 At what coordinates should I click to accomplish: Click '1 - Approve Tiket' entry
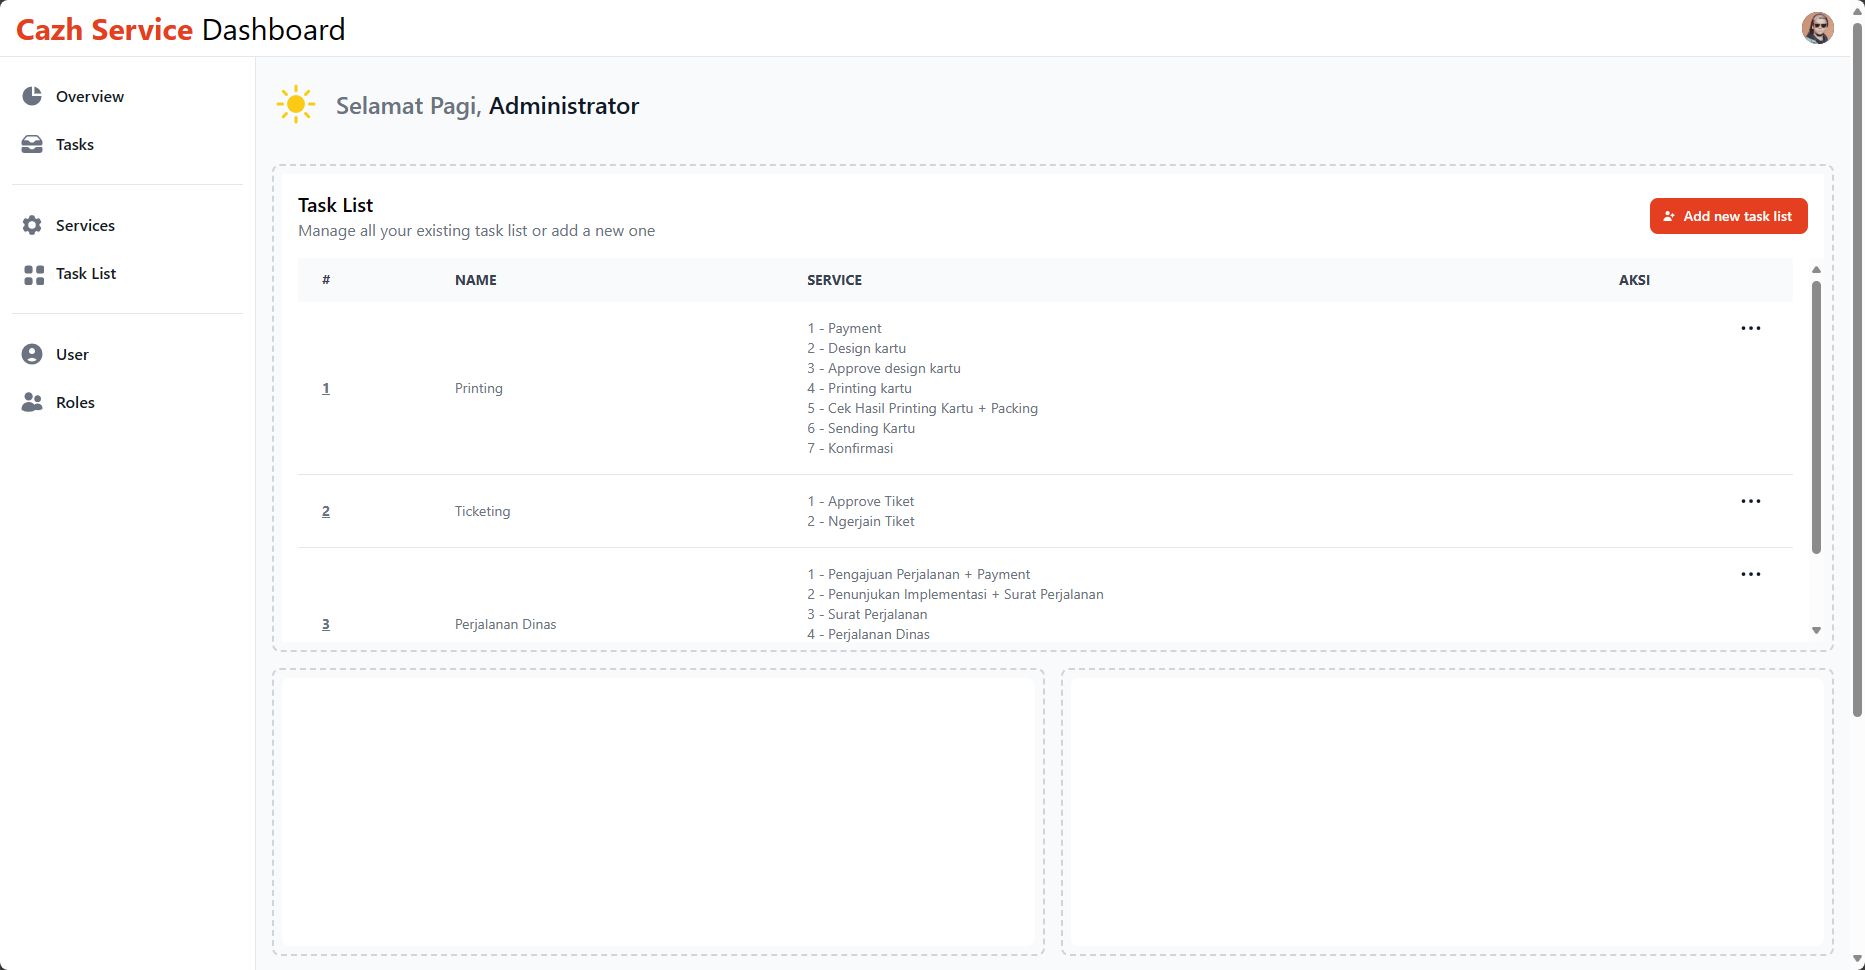click(x=861, y=501)
